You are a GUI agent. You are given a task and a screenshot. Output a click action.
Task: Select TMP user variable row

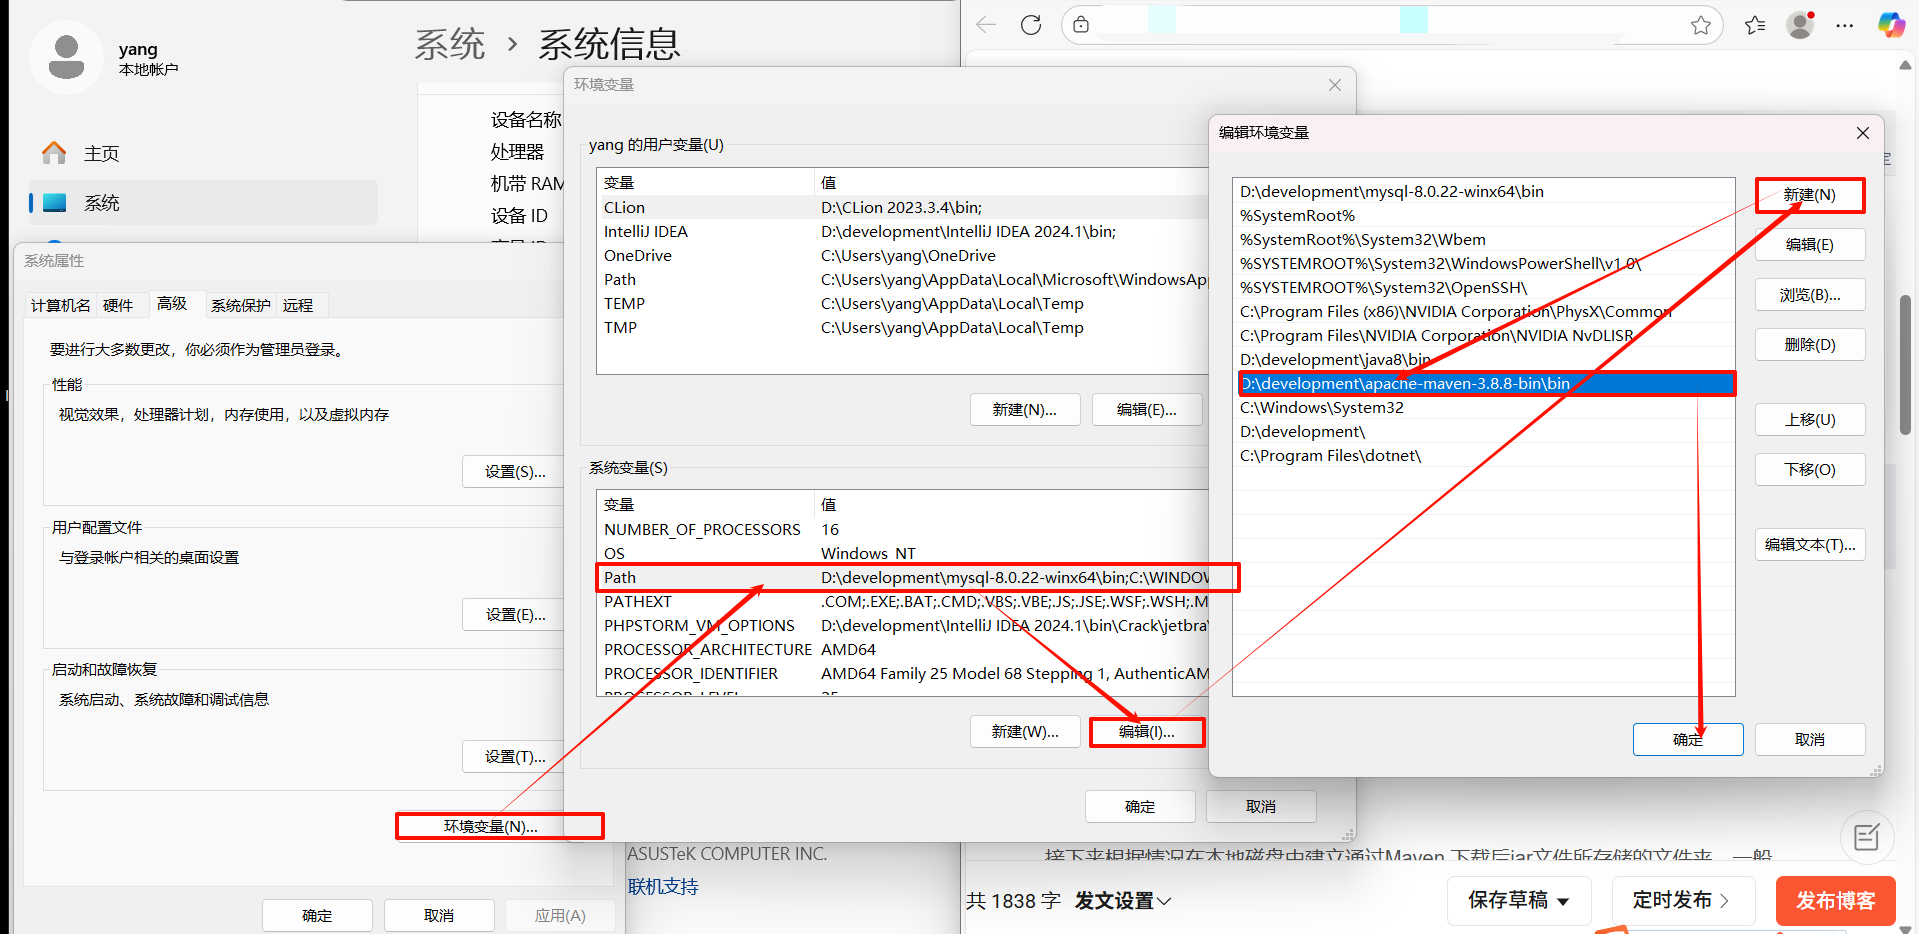pos(904,327)
